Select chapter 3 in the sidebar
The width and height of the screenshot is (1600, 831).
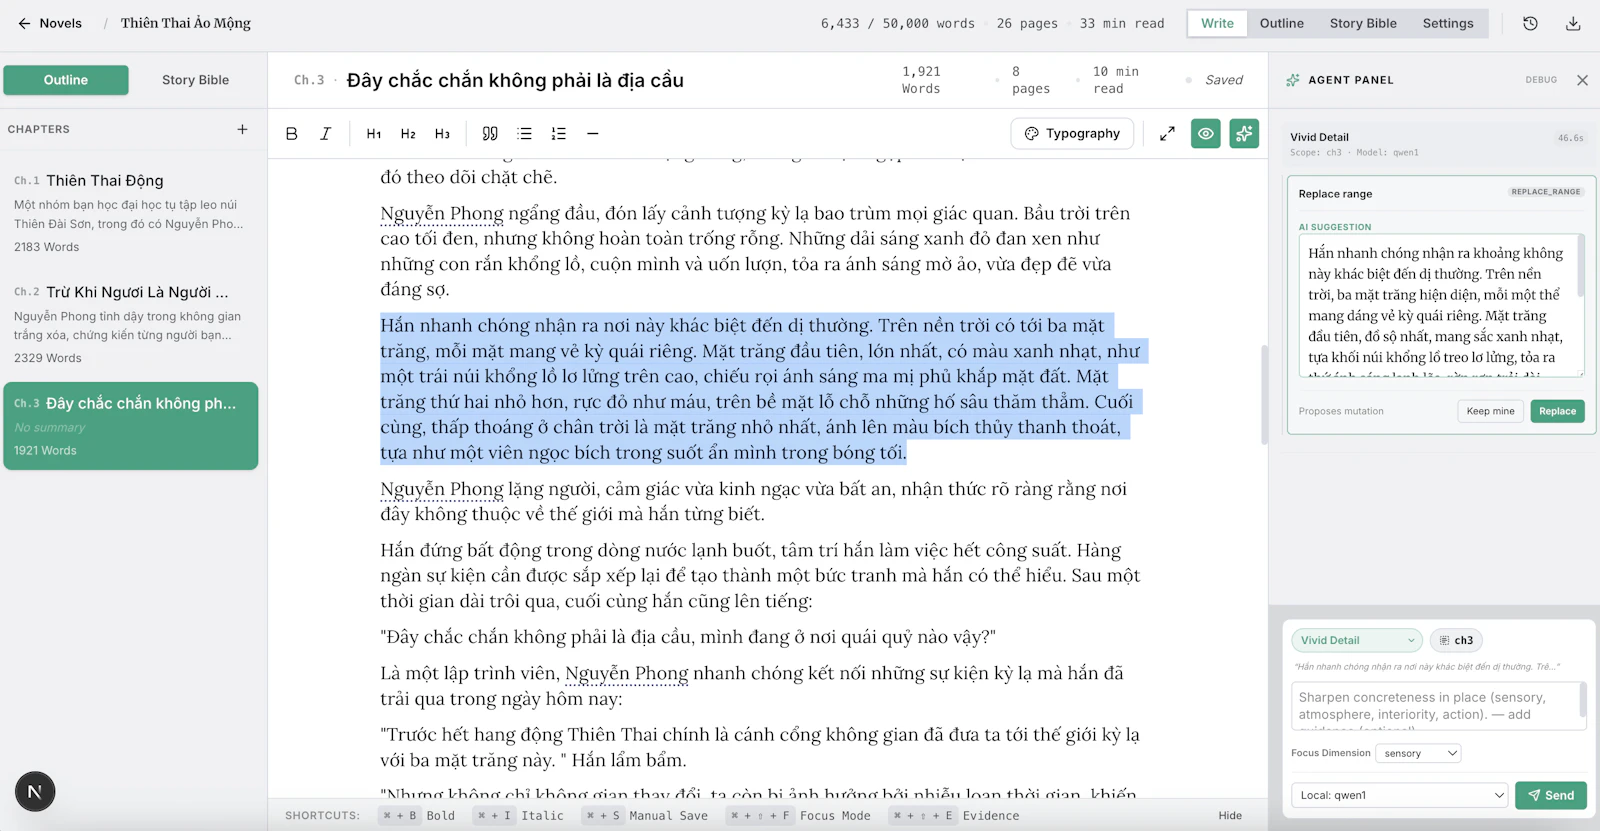pos(131,426)
